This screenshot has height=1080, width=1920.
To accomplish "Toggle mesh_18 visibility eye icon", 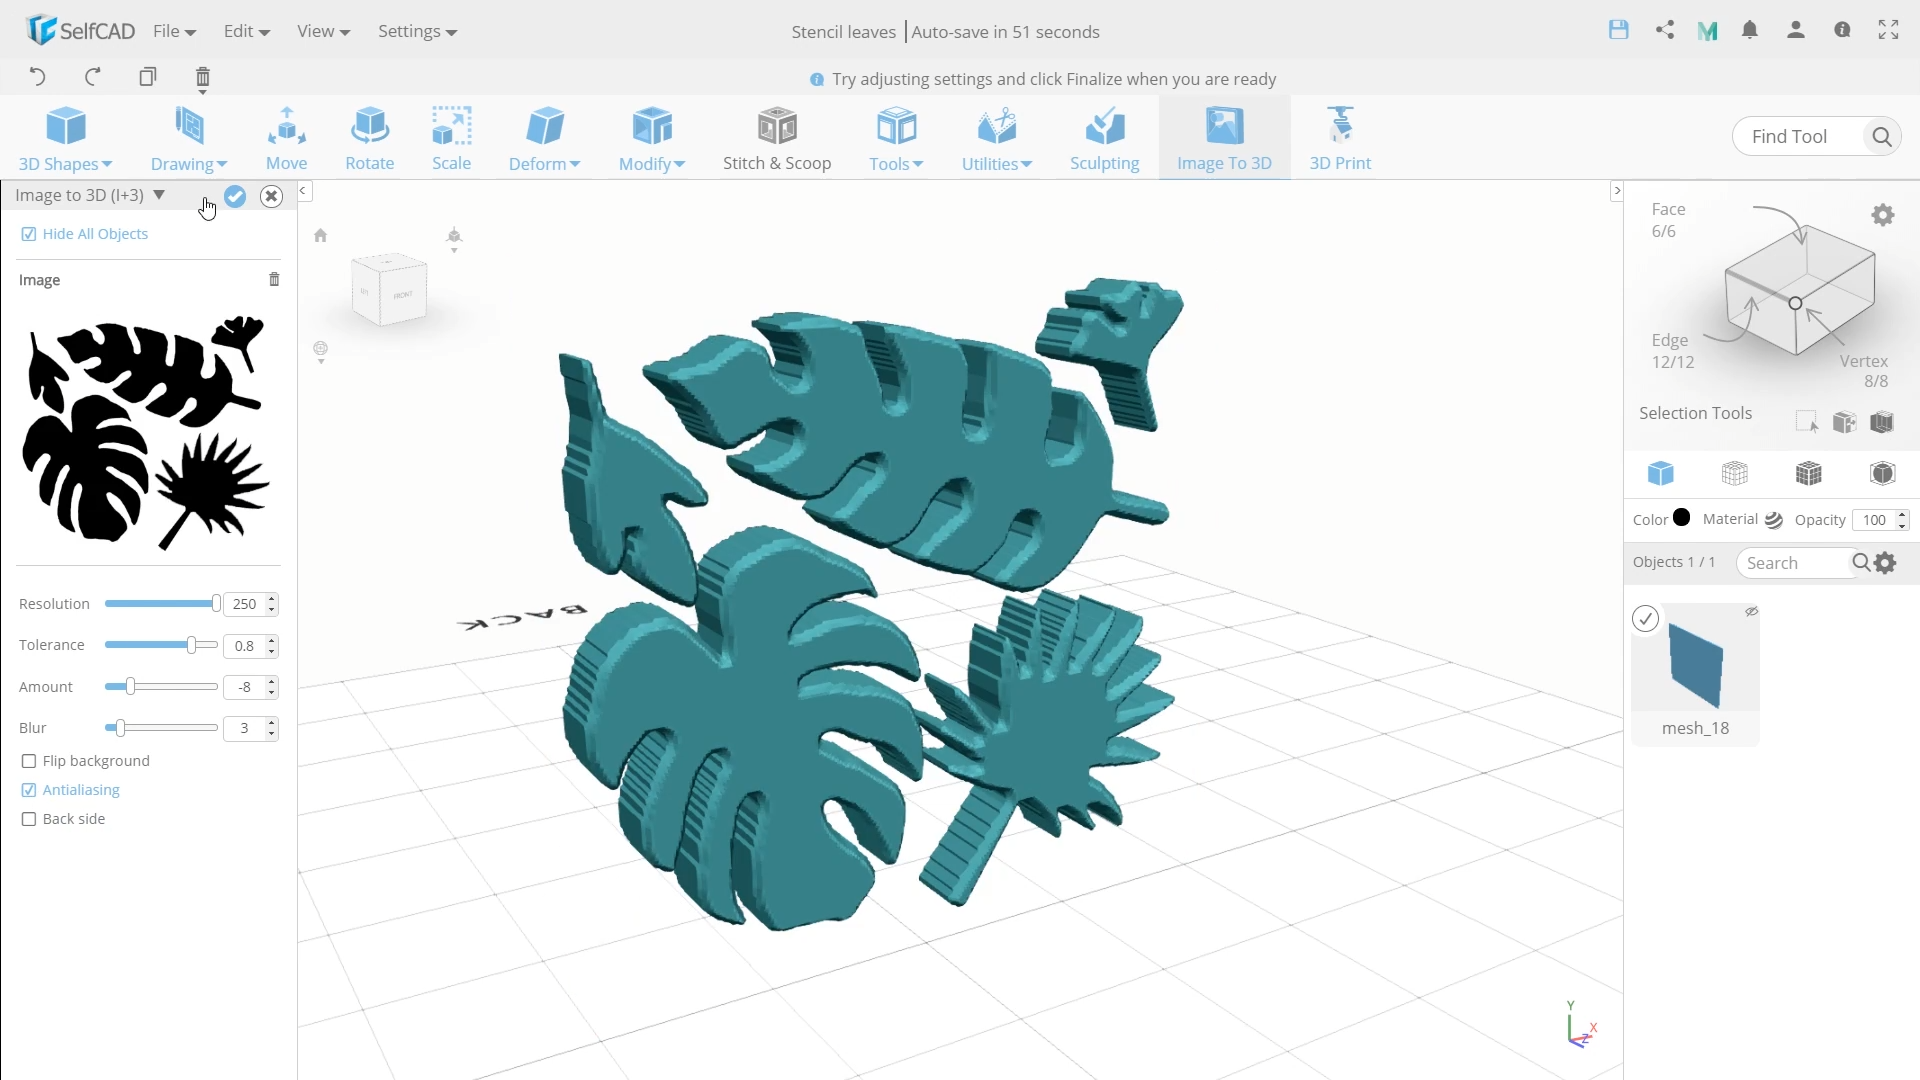I will pos(1751,611).
